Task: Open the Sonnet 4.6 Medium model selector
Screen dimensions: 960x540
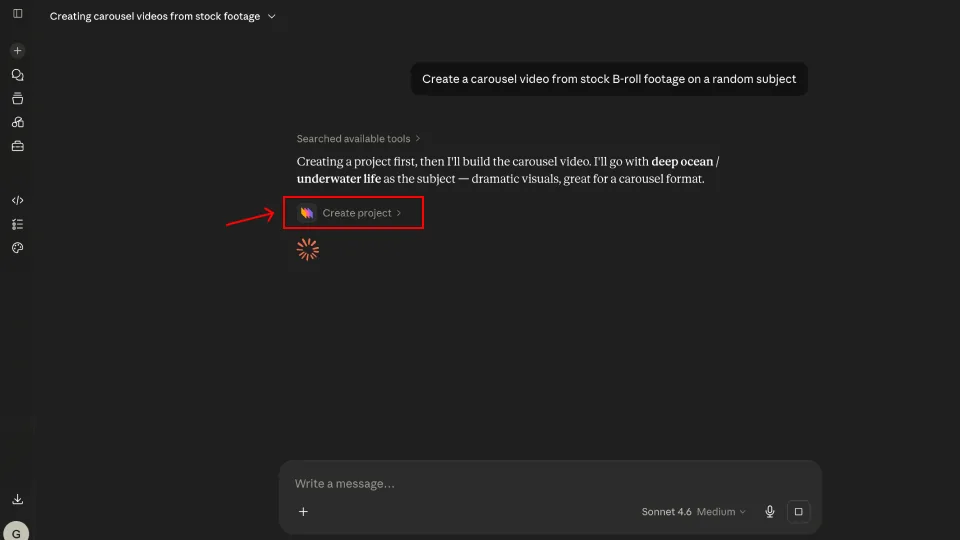Action: (x=694, y=512)
